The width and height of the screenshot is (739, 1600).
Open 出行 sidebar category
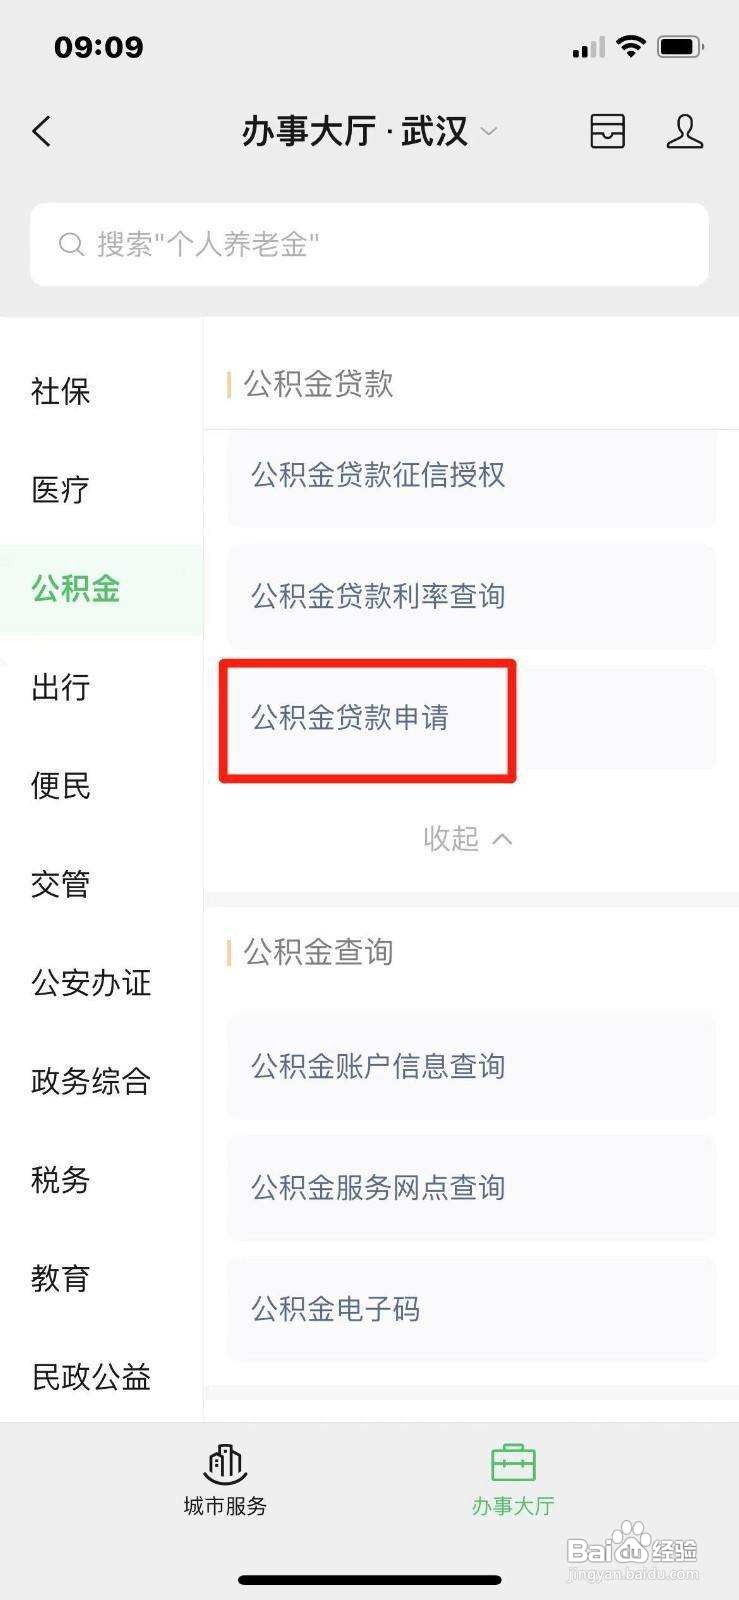click(61, 687)
